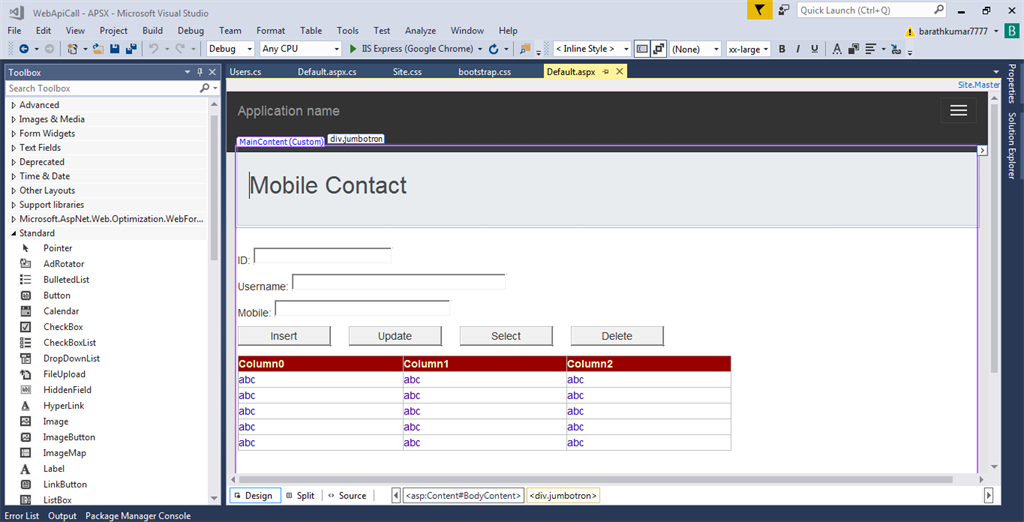Click the account avatar 'B' icon
Viewport: 1024px width, 522px height.
pyautogui.click(x=1012, y=31)
